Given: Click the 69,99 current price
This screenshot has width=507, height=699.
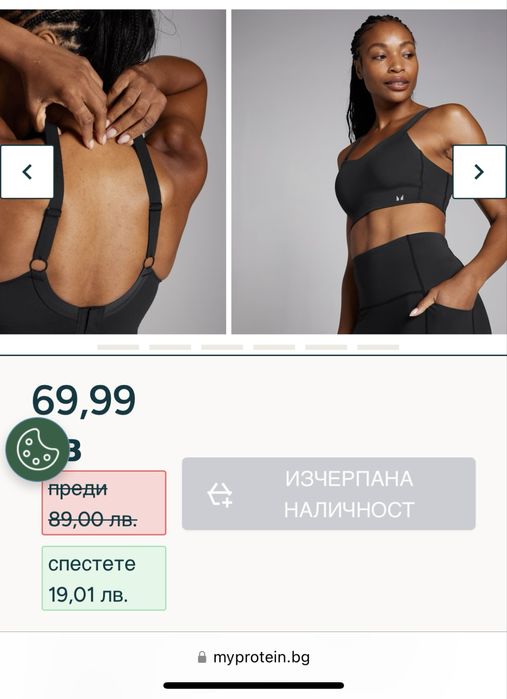Looking at the screenshot, I should (x=83, y=400).
